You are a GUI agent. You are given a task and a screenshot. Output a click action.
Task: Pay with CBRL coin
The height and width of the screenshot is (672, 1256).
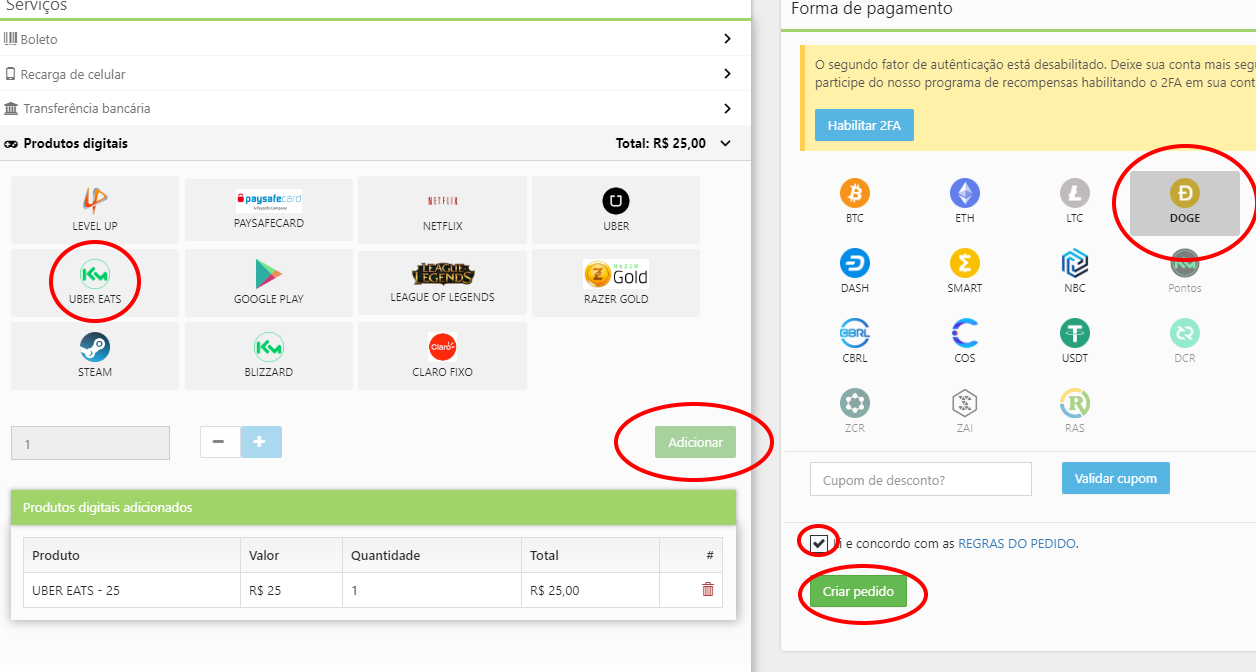pyautogui.click(x=855, y=341)
